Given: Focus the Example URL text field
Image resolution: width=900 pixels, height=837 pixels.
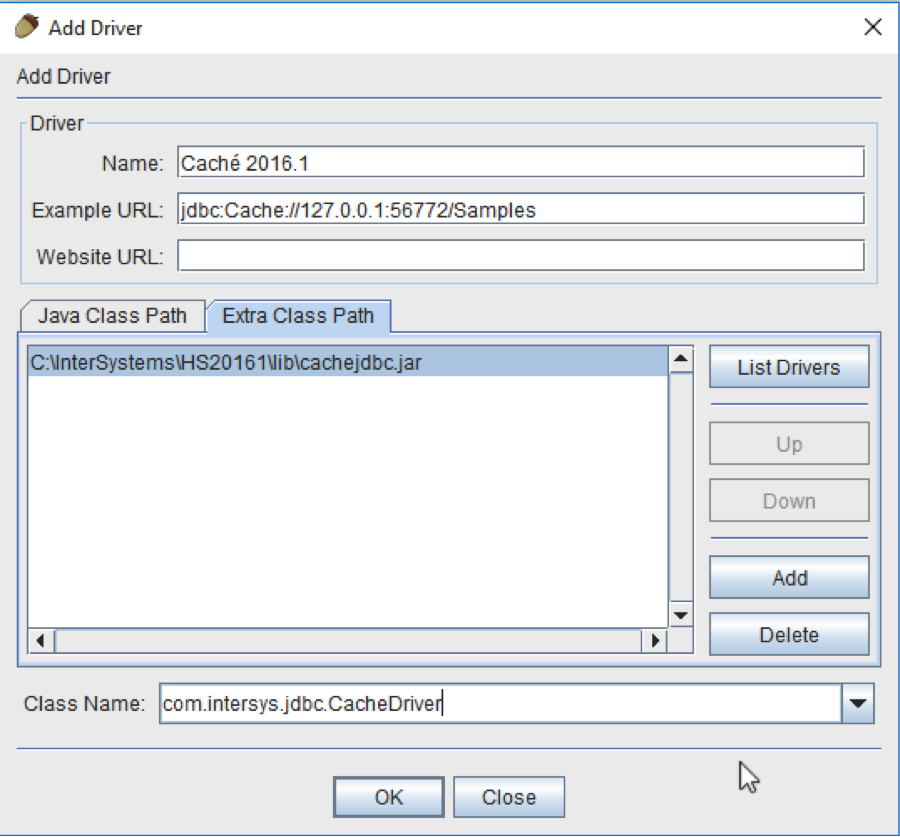Looking at the screenshot, I should (x=520, y=209).
